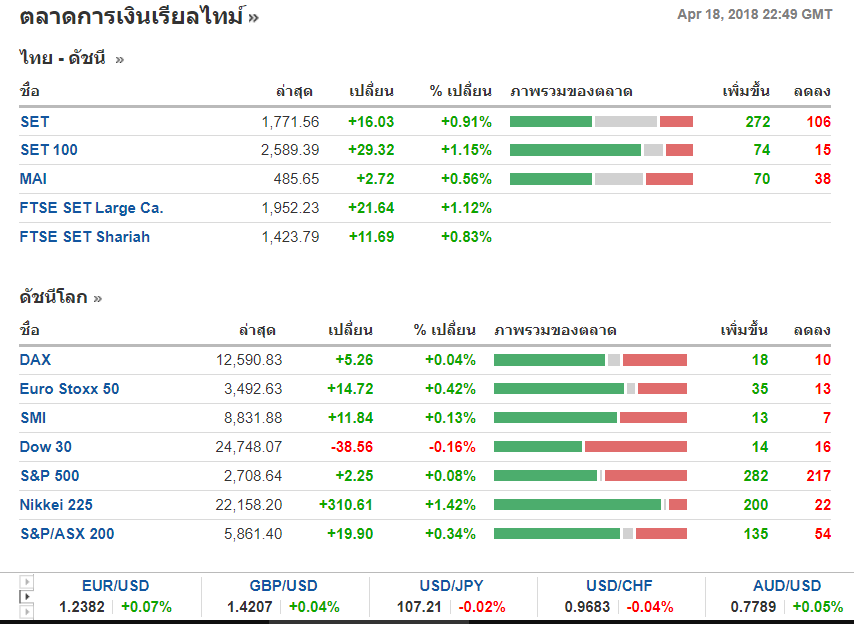The image size is (854, 624).
Task: Click the world indices % เปลี่ยน column header
Action: click(x=445, y=330)
